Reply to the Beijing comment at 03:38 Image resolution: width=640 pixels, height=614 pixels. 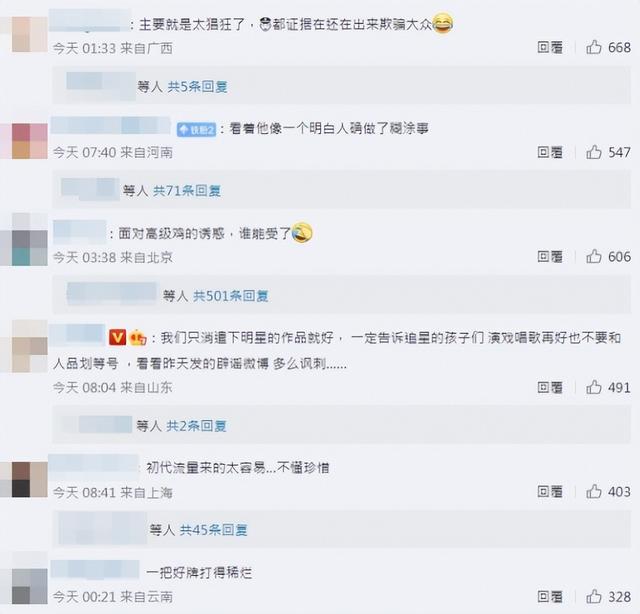[x=550, y=257]
